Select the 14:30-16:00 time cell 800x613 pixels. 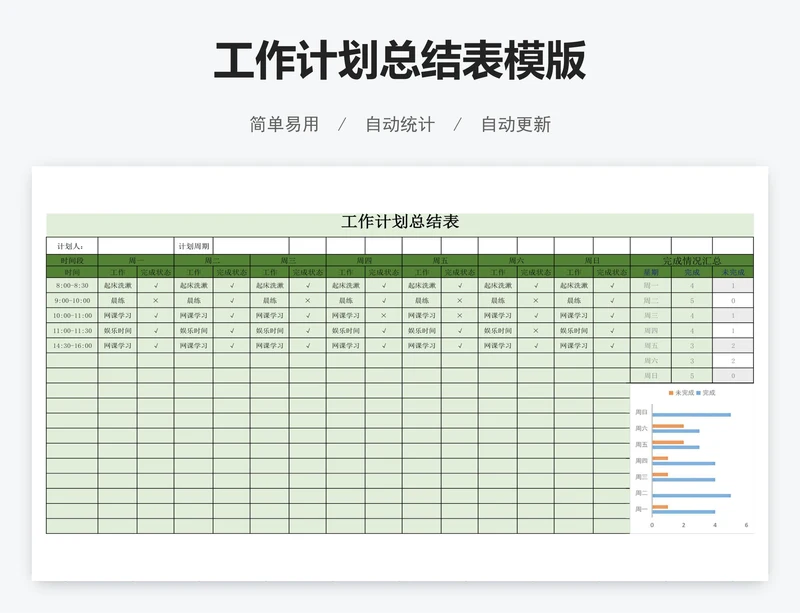pos(72,346)
